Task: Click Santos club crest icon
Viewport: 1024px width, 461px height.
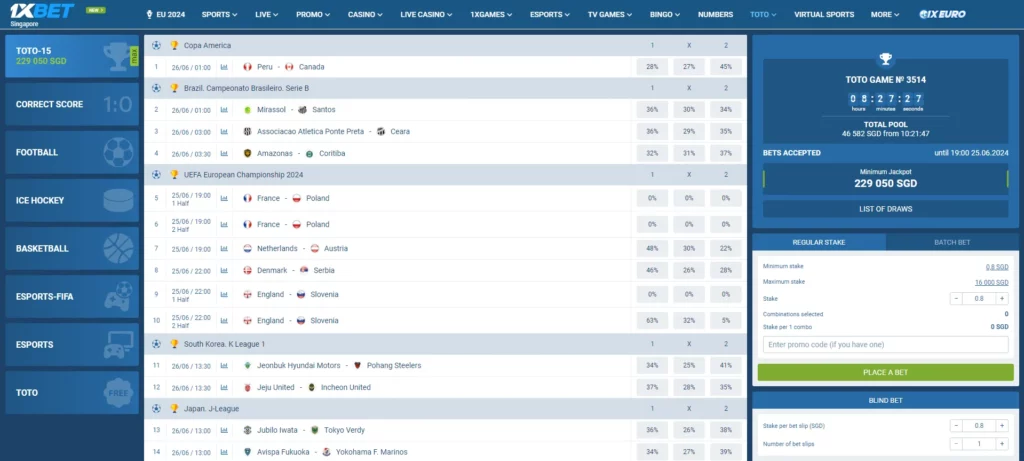Action: coord(302,110)
